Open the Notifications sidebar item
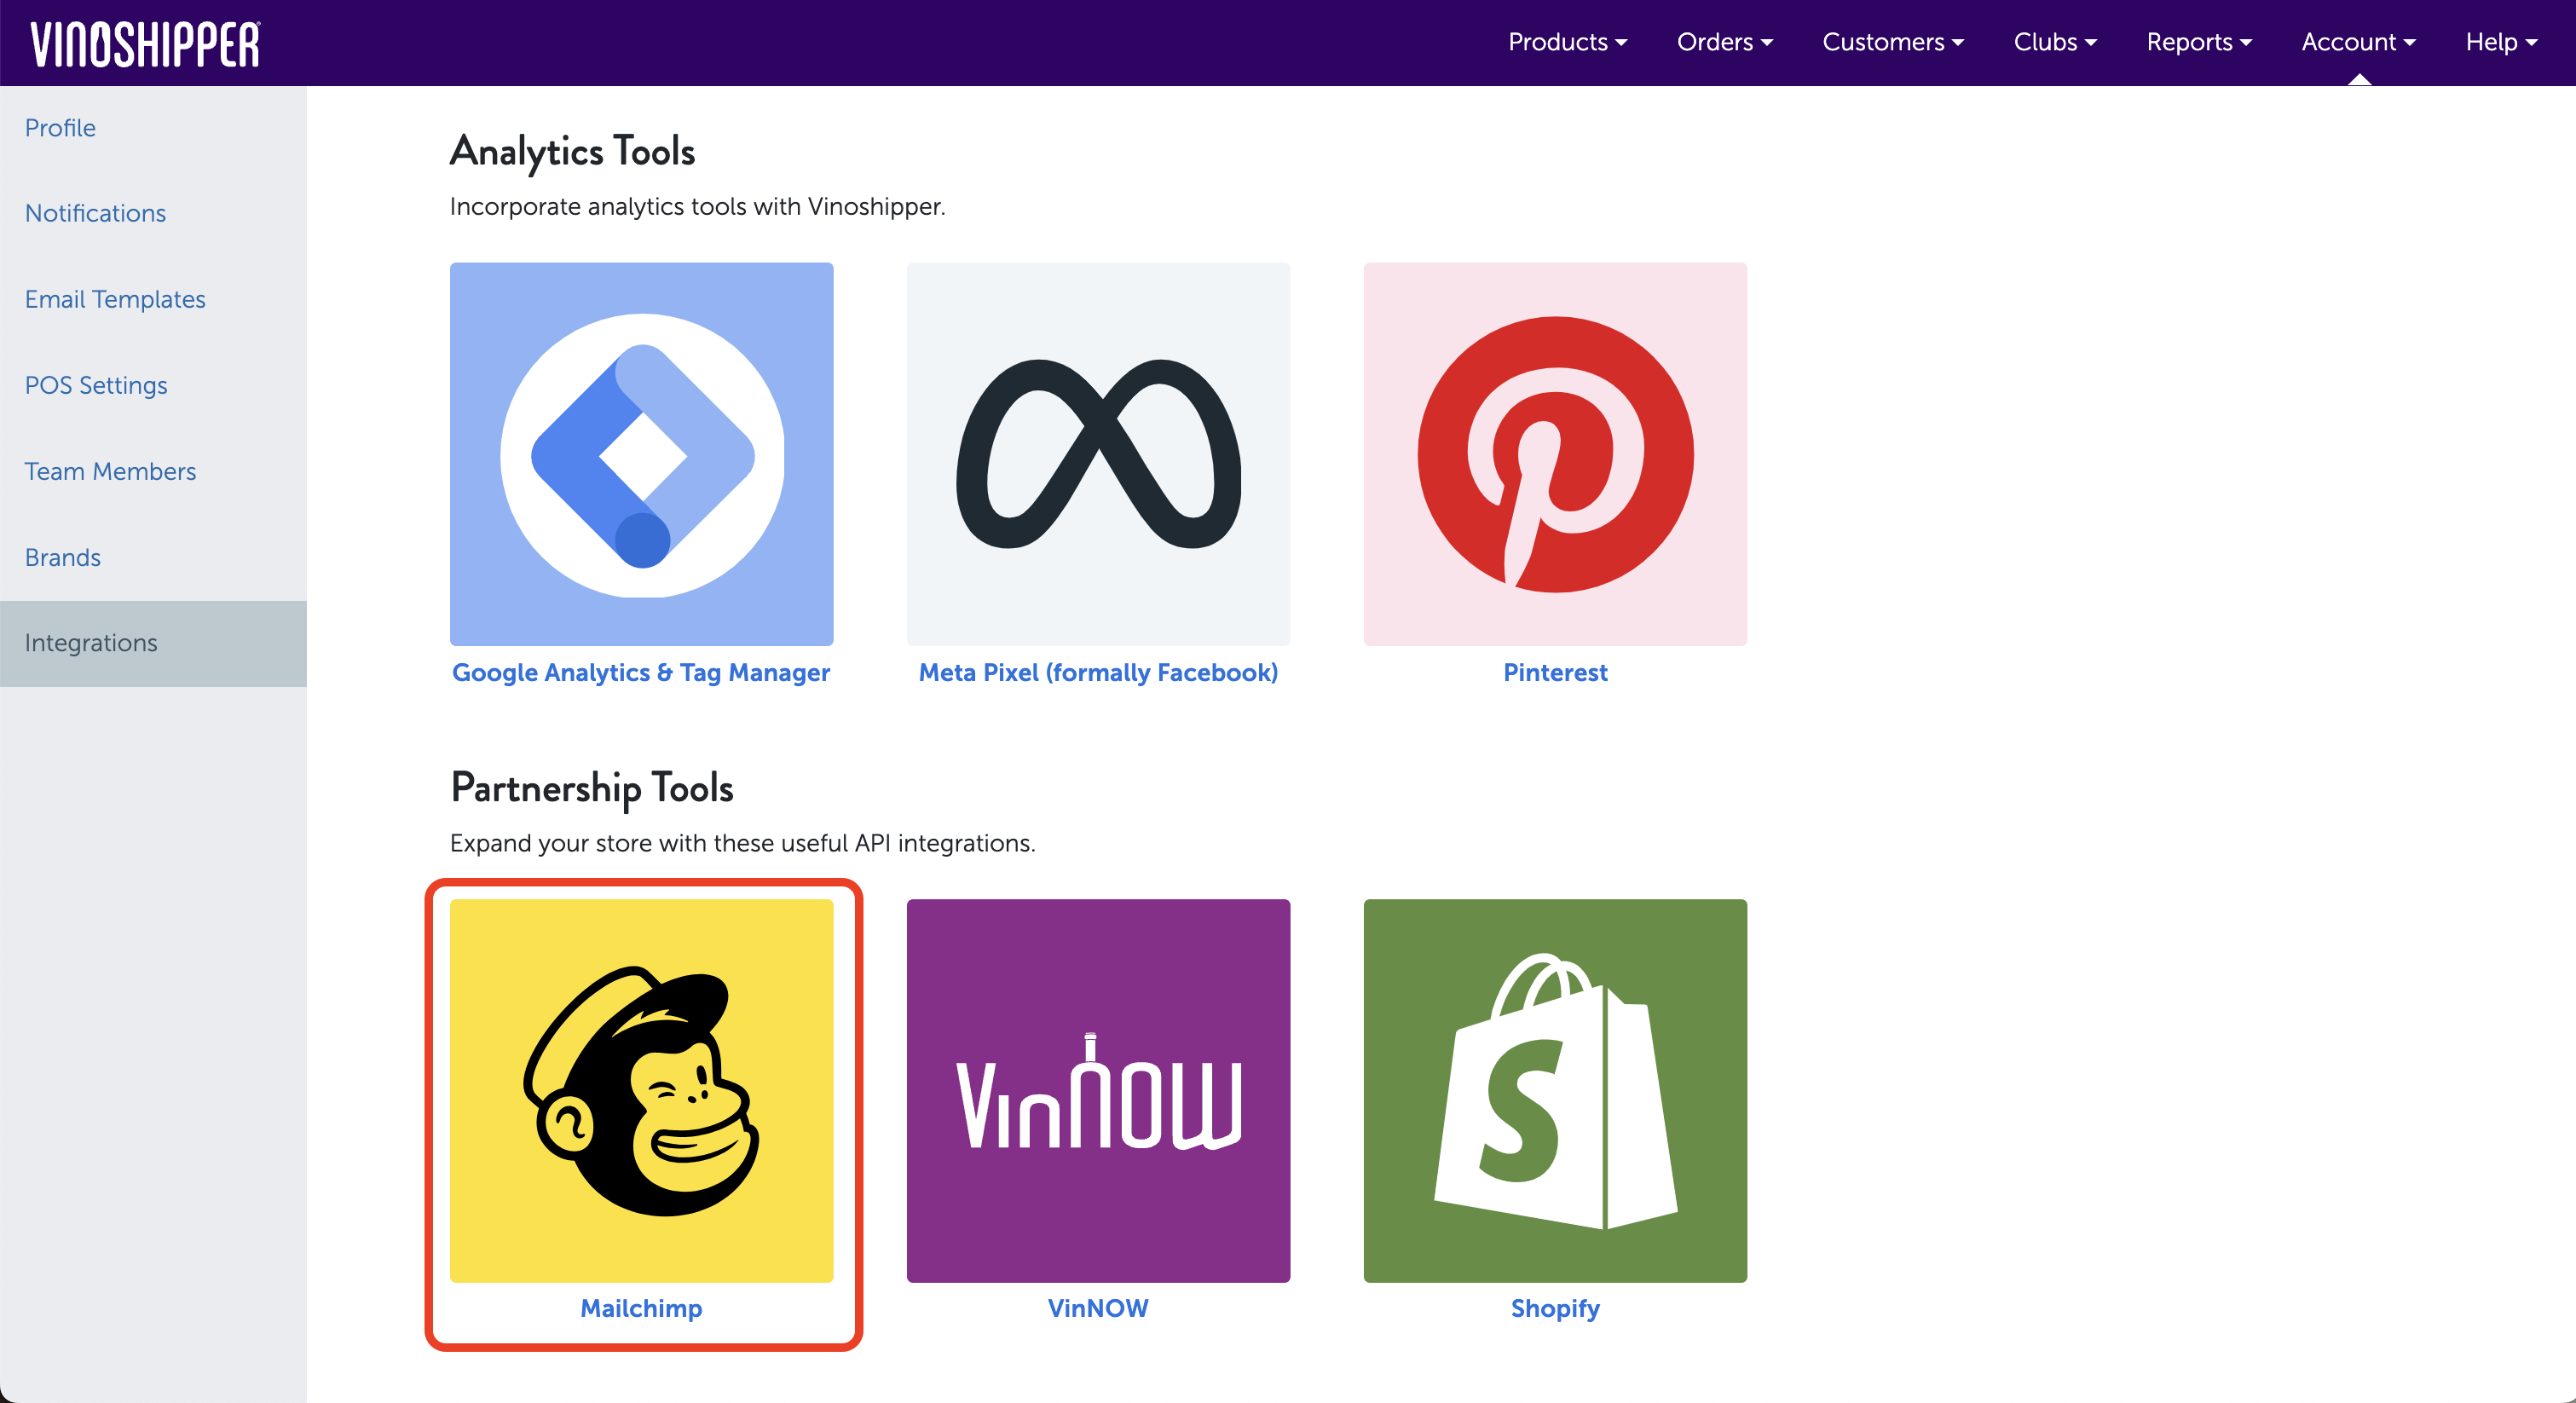Image resolution: width=2576 pixels, height=1403 pixels. click(x=95, y=213)
